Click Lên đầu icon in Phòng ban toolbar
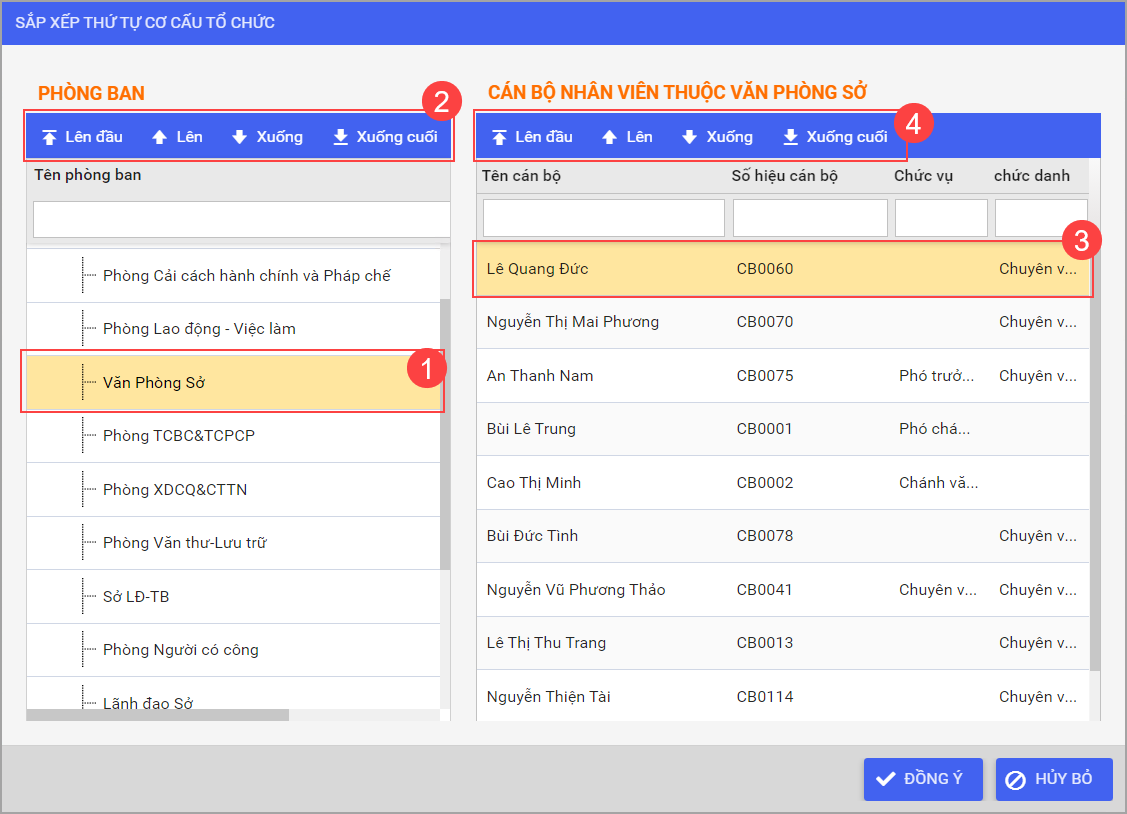Viewport: 1127px width, 814px height. [x=50, y=137]
